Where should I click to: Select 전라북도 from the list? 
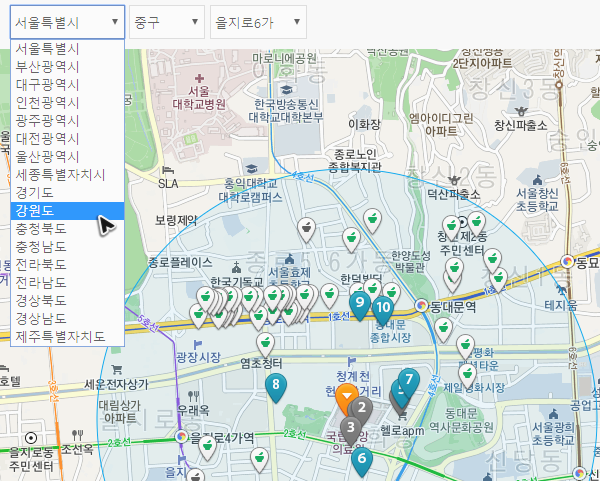67,264
